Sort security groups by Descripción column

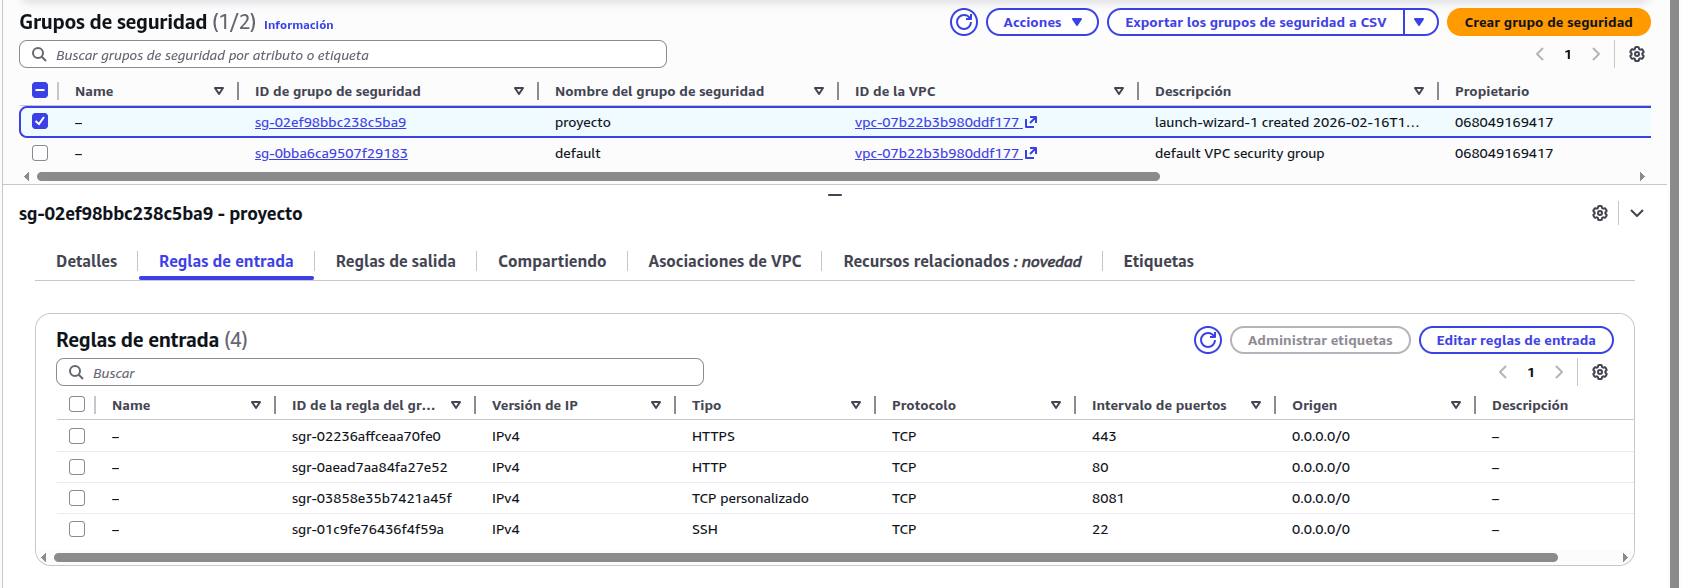click(x=1419, y=91)
